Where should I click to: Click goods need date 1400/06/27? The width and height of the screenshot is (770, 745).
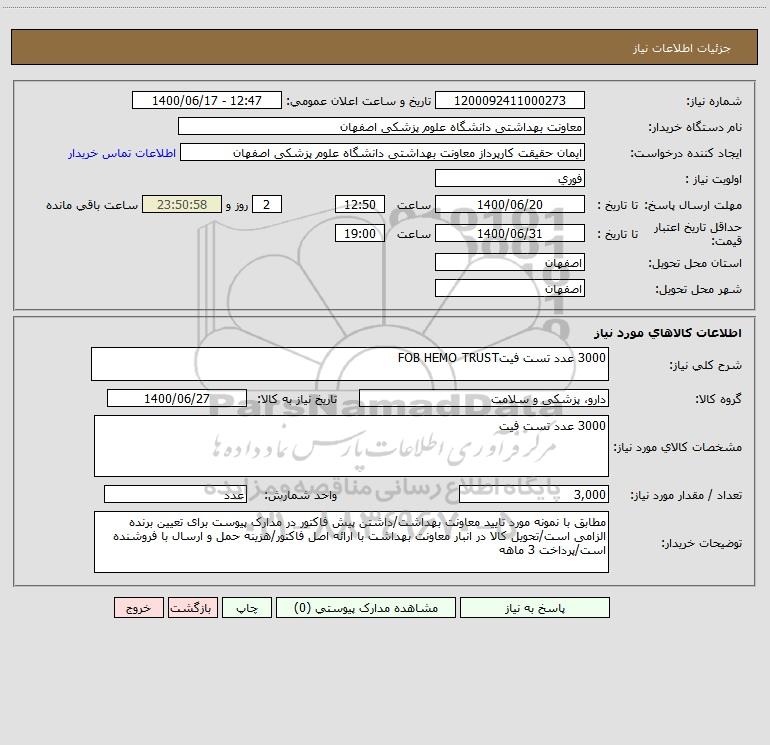(x=177, y=399)
